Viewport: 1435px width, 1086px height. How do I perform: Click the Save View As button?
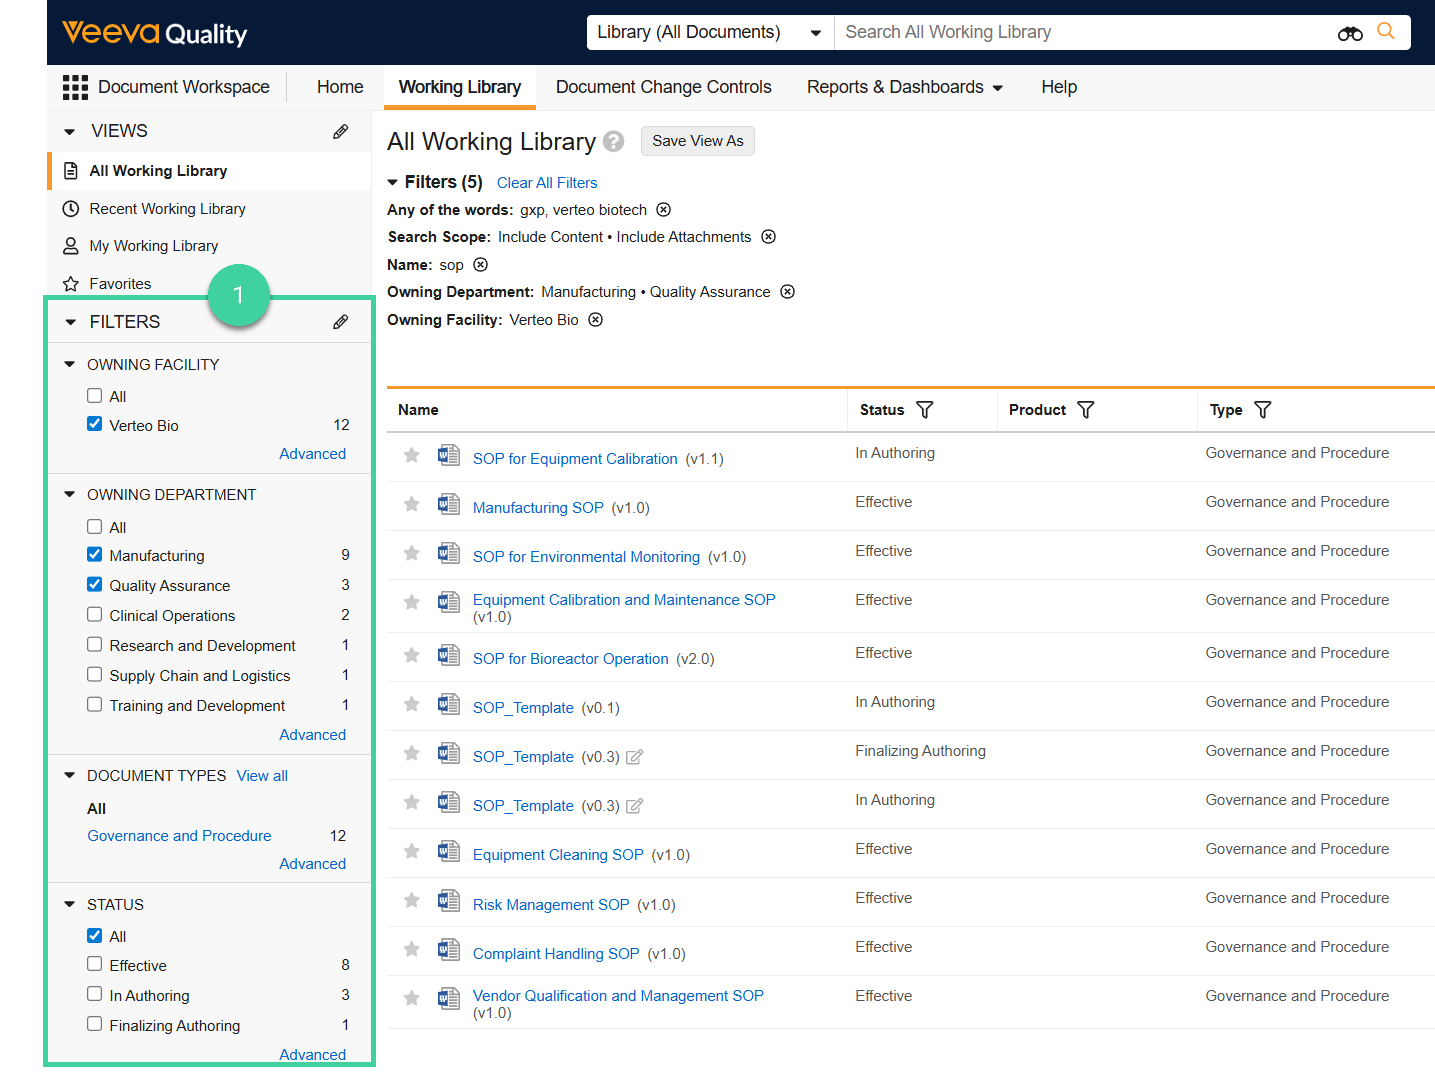(x=698, y=141)
